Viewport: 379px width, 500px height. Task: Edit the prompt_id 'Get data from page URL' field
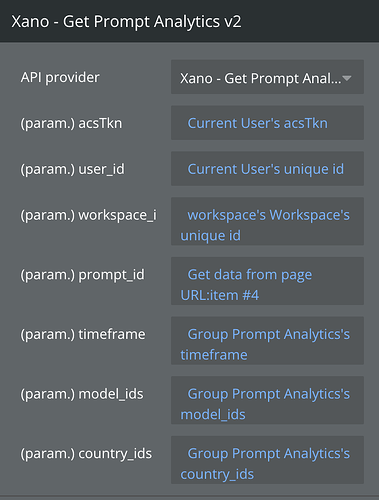pos(267,281)
